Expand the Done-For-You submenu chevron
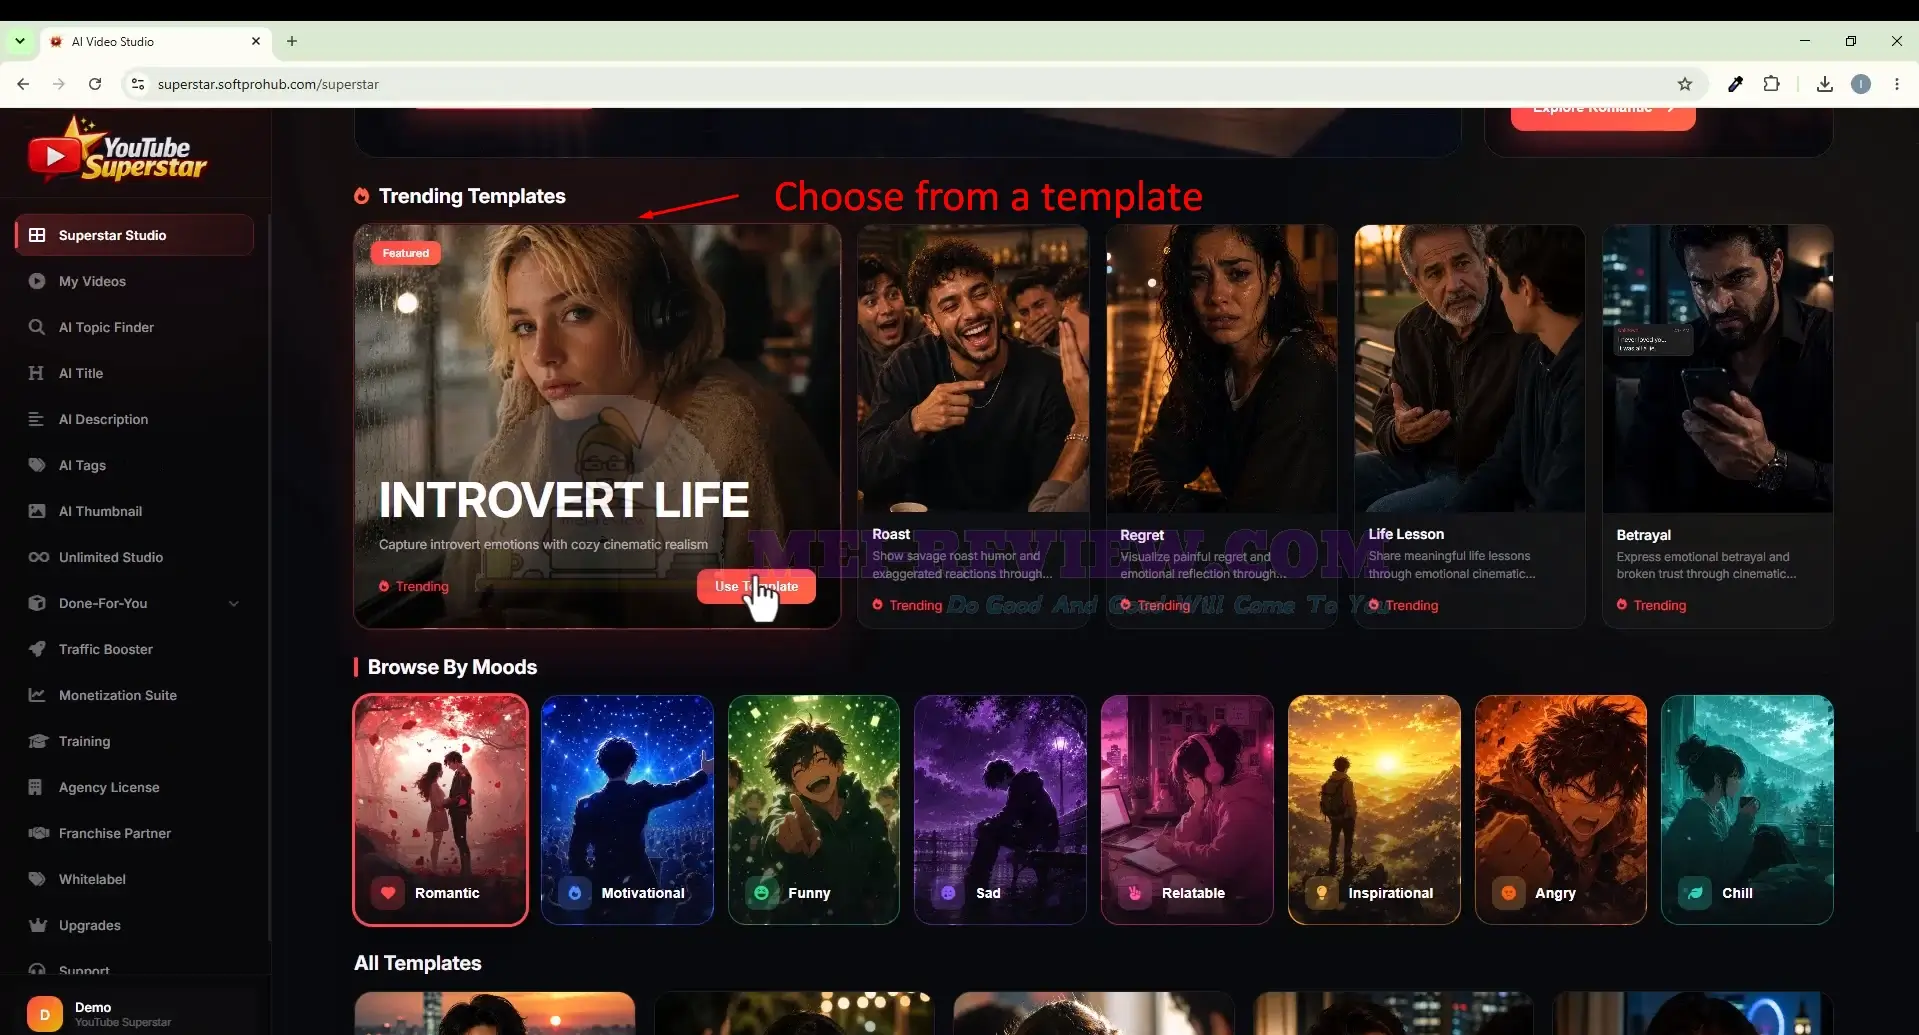 [x=234, y=603]
